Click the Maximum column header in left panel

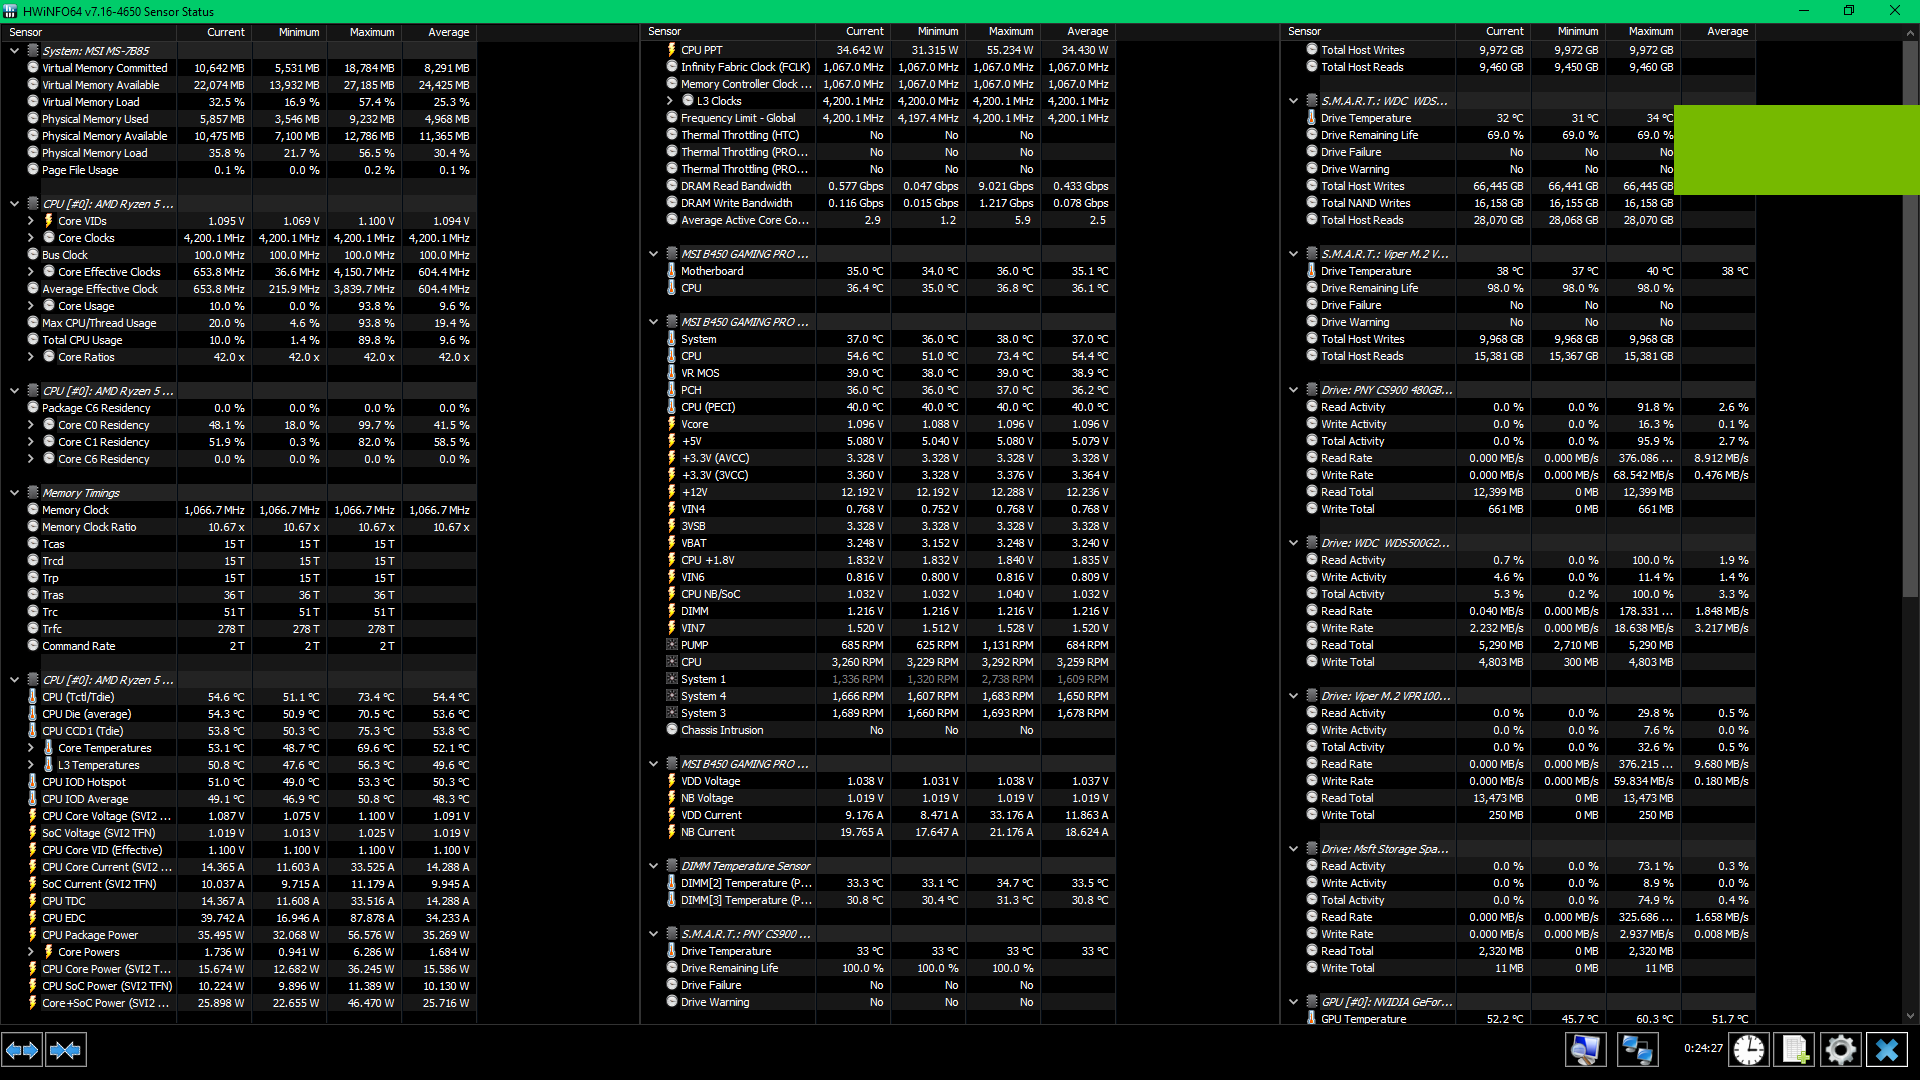[x=372, y=32]
